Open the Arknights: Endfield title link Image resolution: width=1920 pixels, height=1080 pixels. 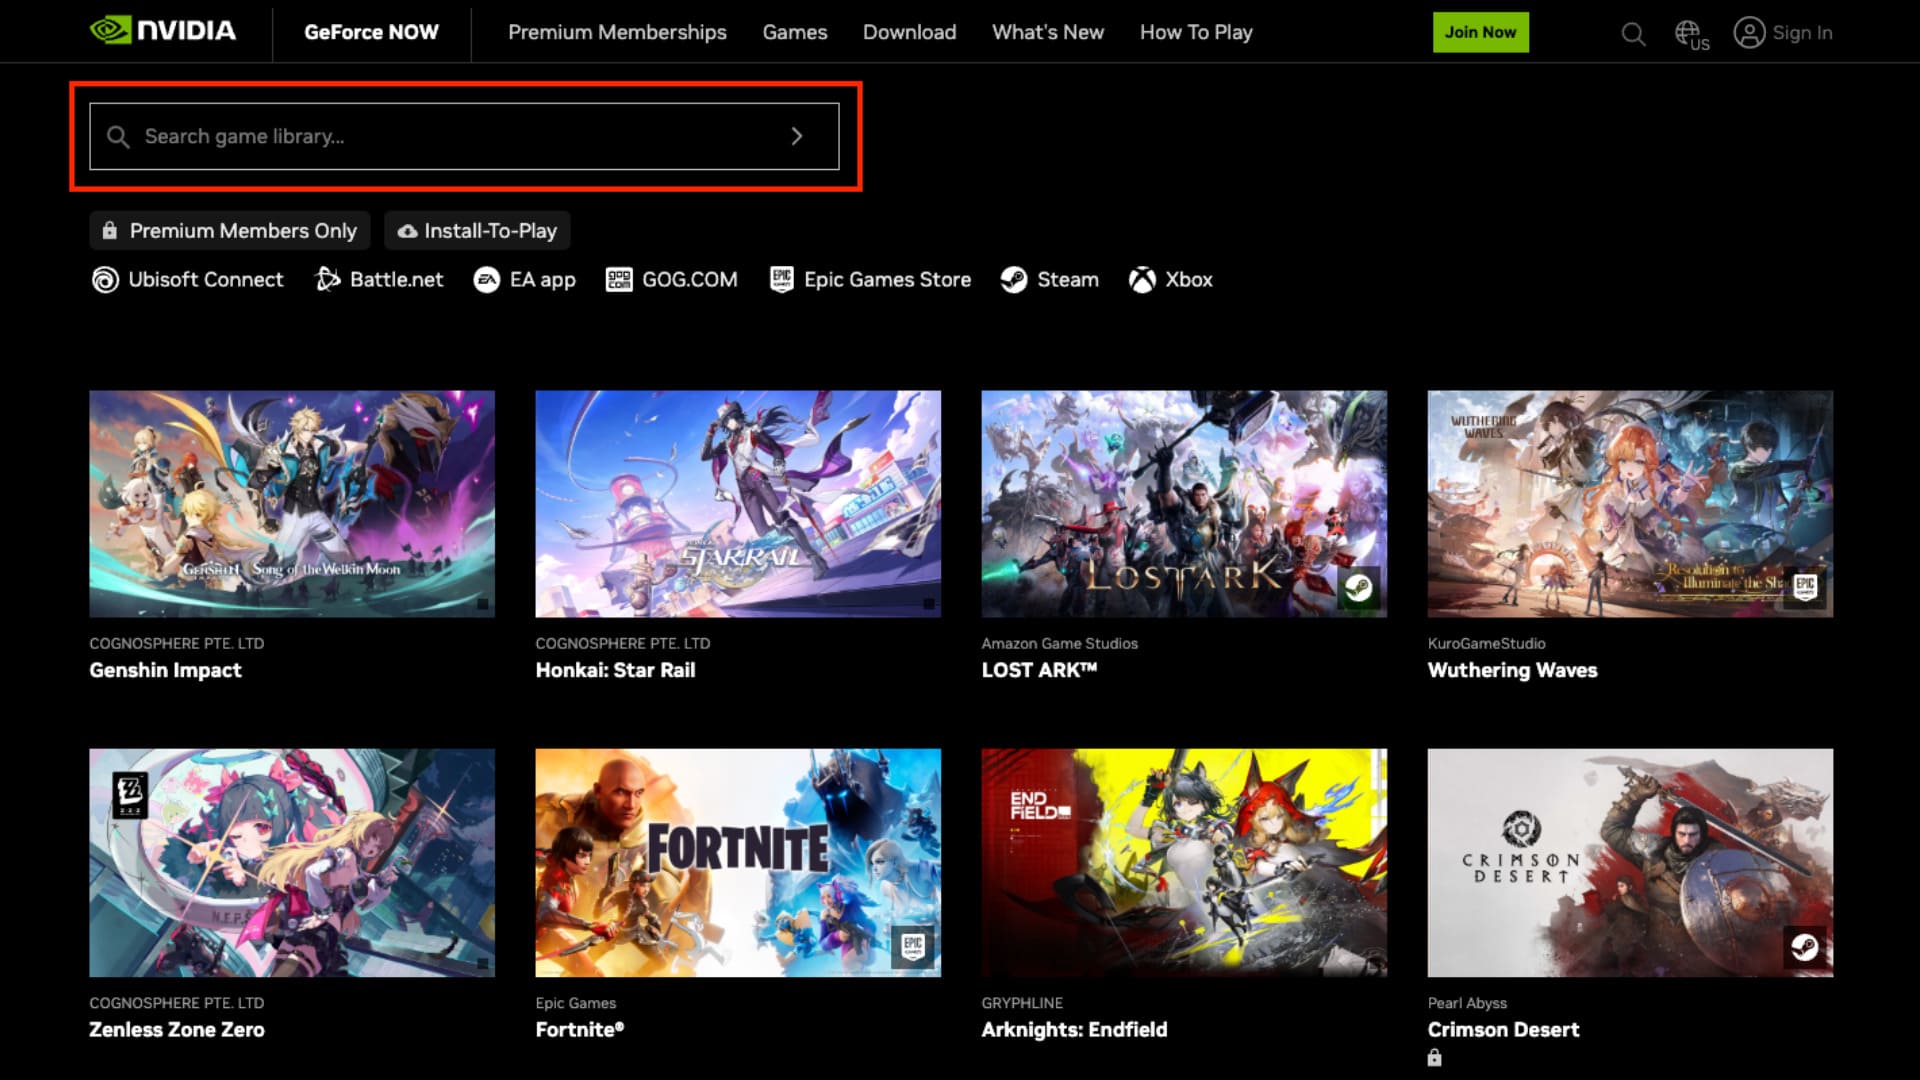(x=1074, y=1029)
